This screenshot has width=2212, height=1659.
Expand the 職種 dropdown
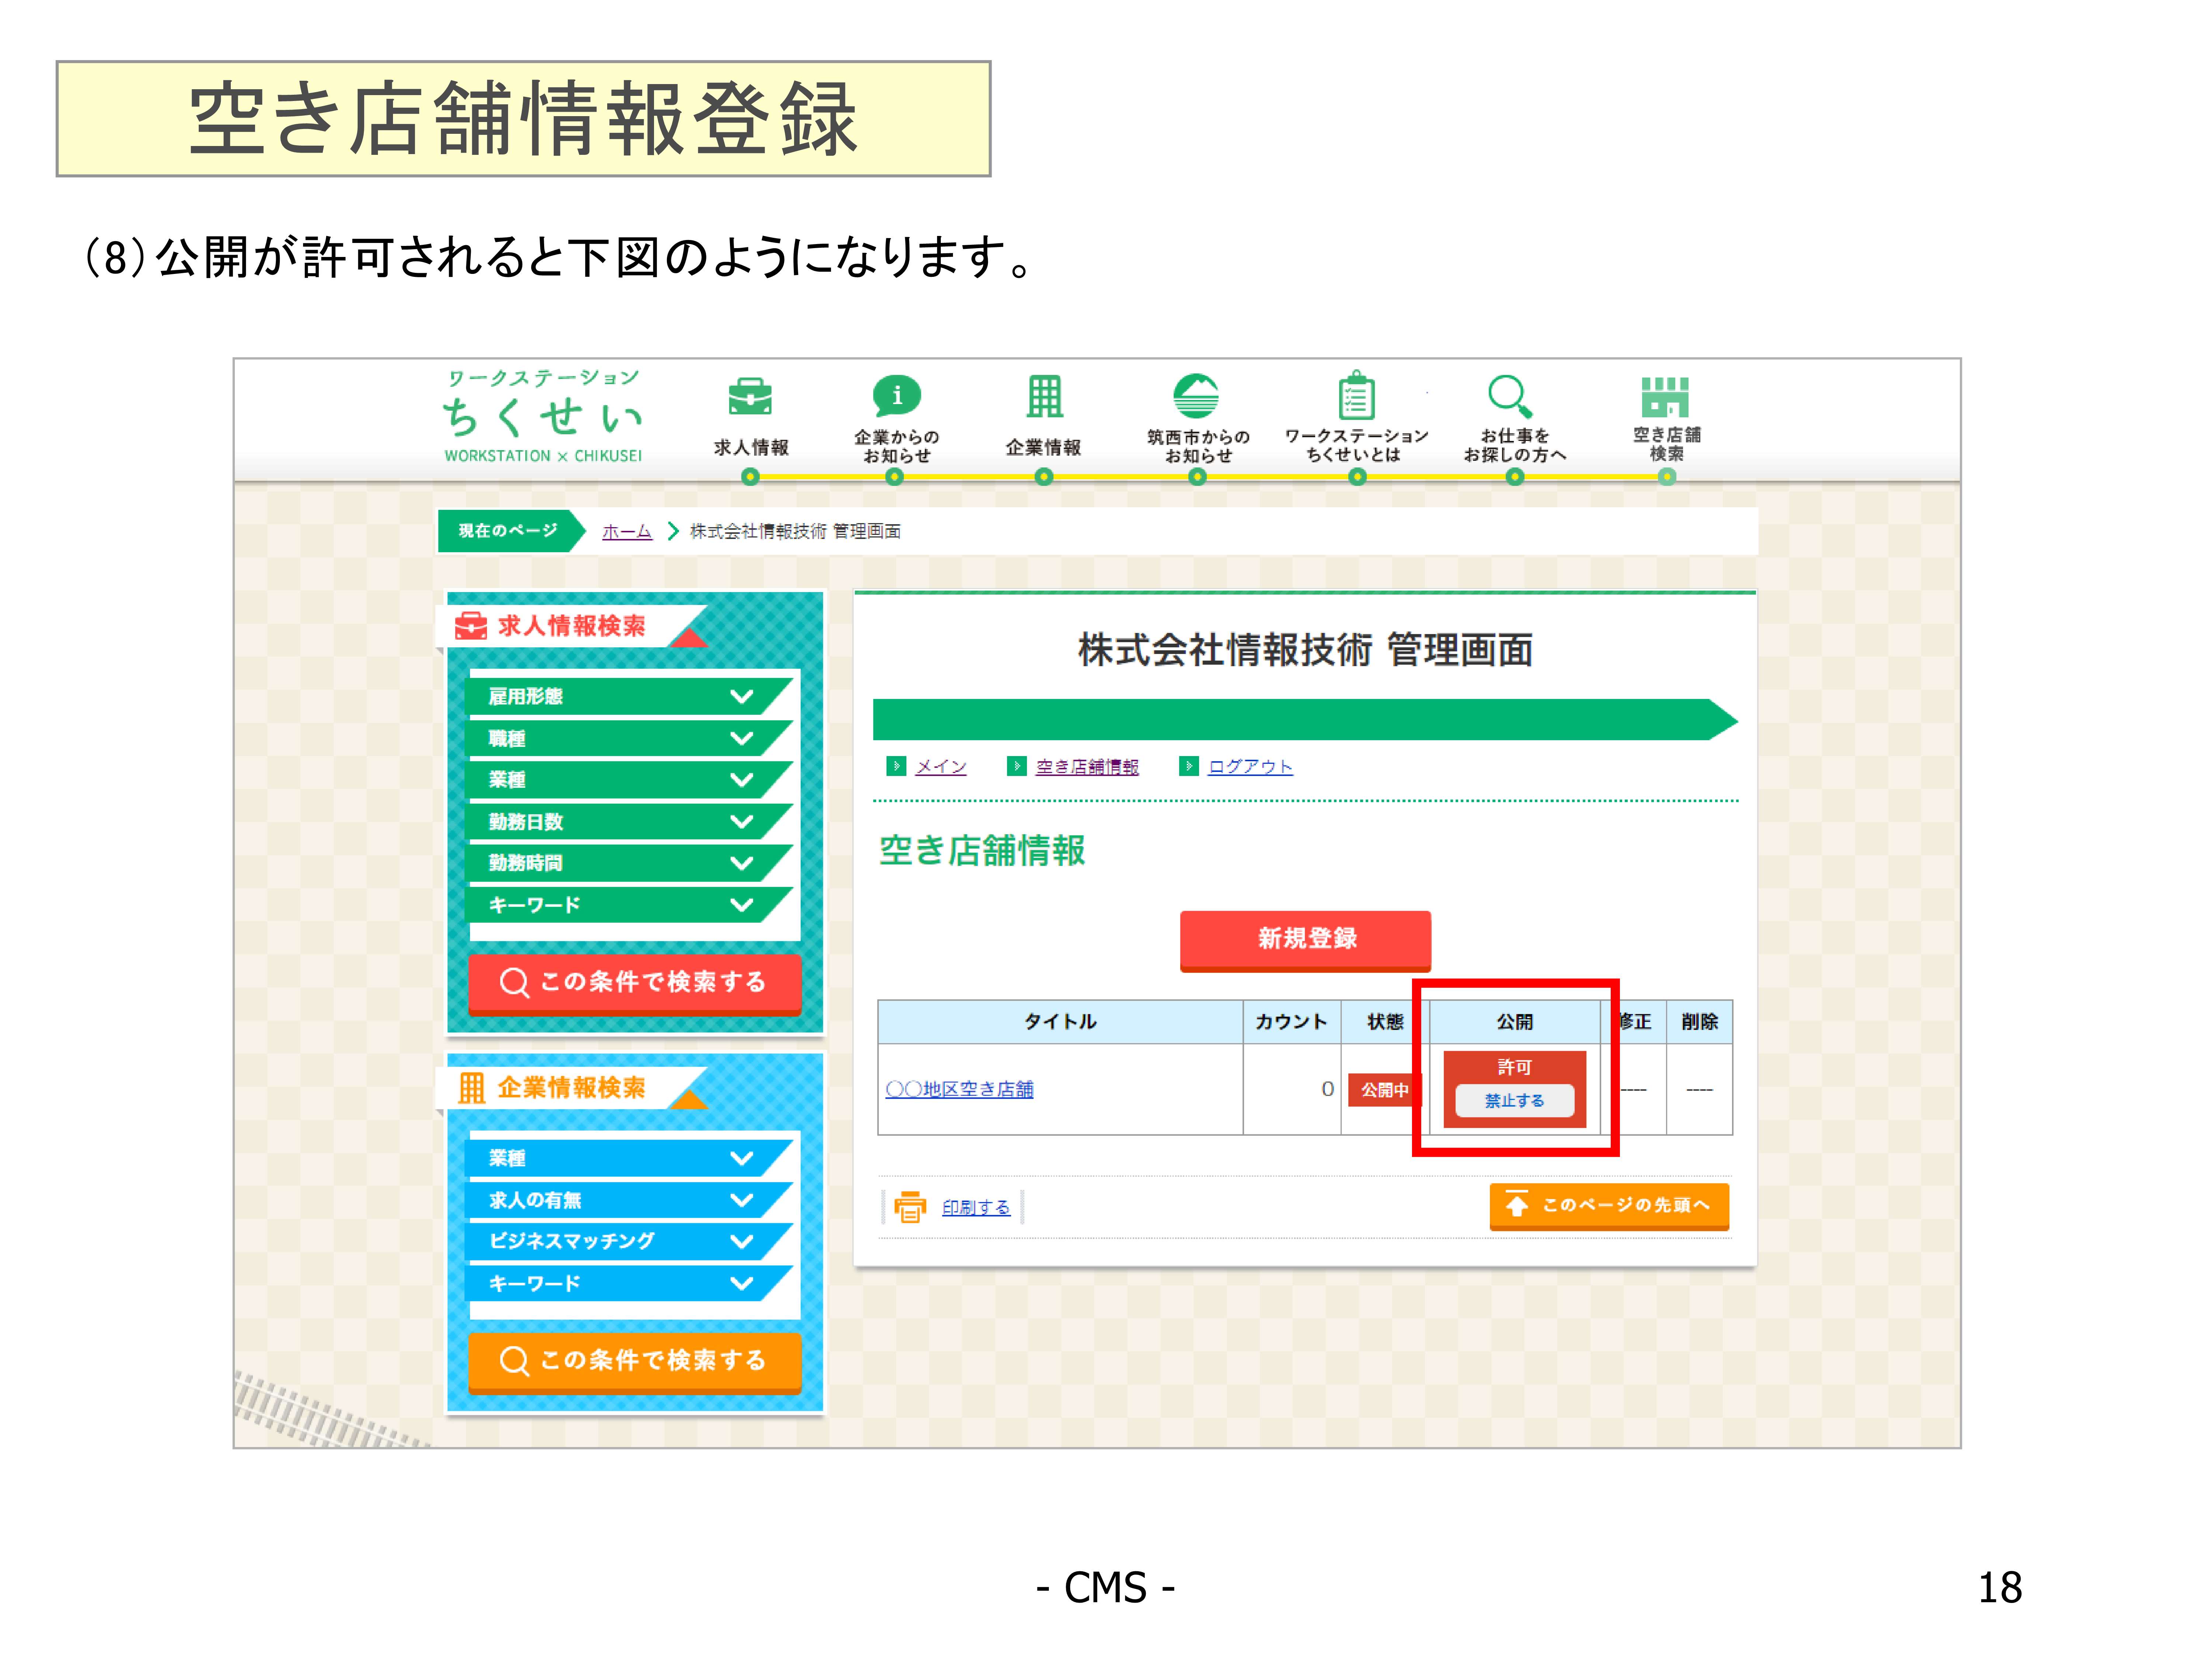click(x=629, y=738)
